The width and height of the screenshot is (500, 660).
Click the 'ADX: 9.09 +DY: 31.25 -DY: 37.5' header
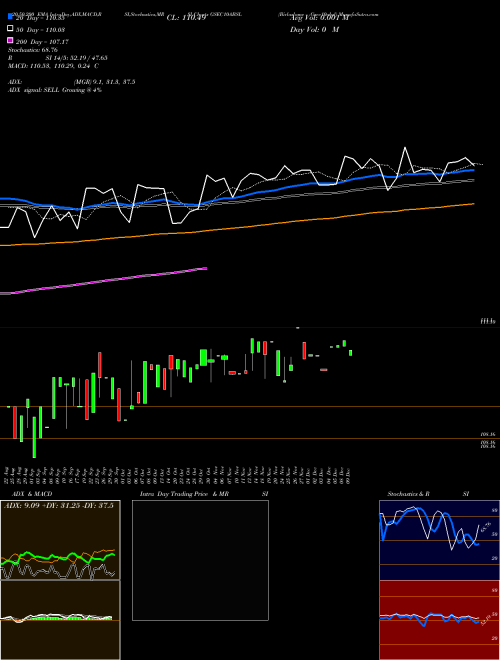click(x=59, y=506)
